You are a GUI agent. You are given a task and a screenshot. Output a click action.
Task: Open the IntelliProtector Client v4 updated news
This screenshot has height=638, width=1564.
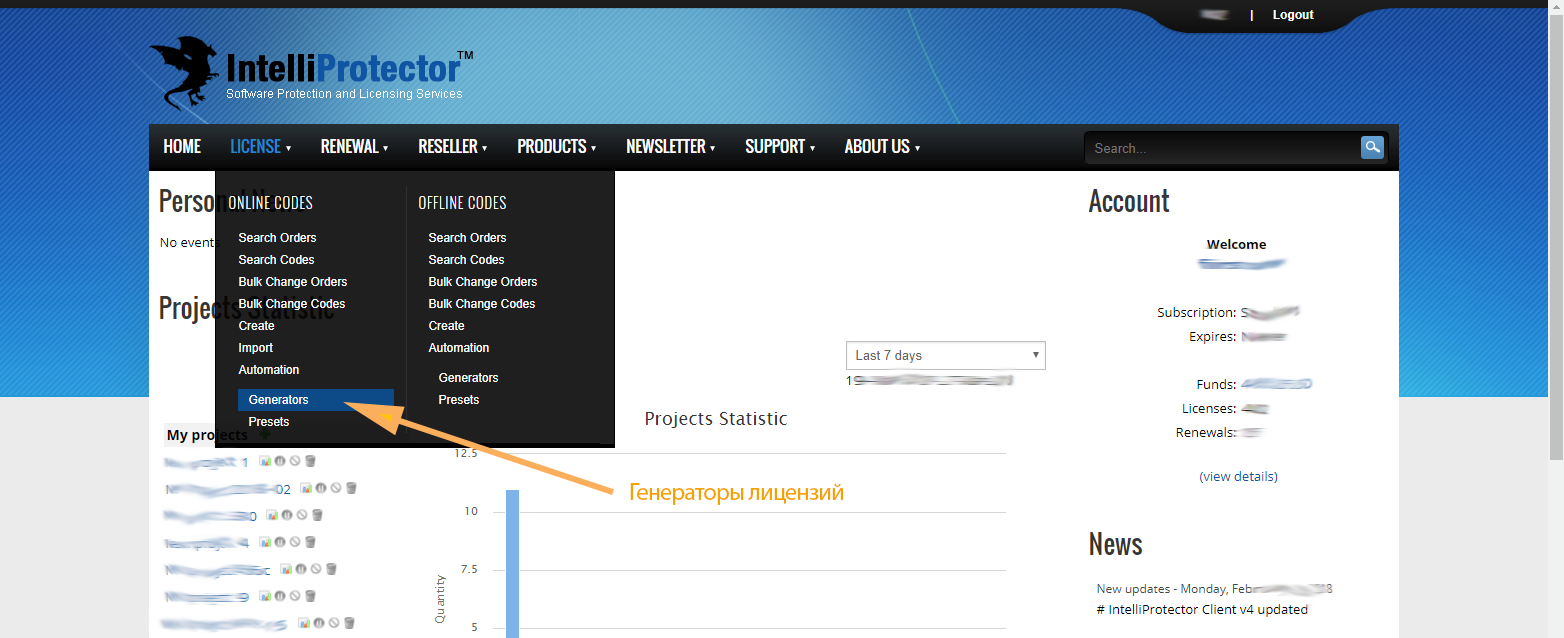(x=1202, y=609)
